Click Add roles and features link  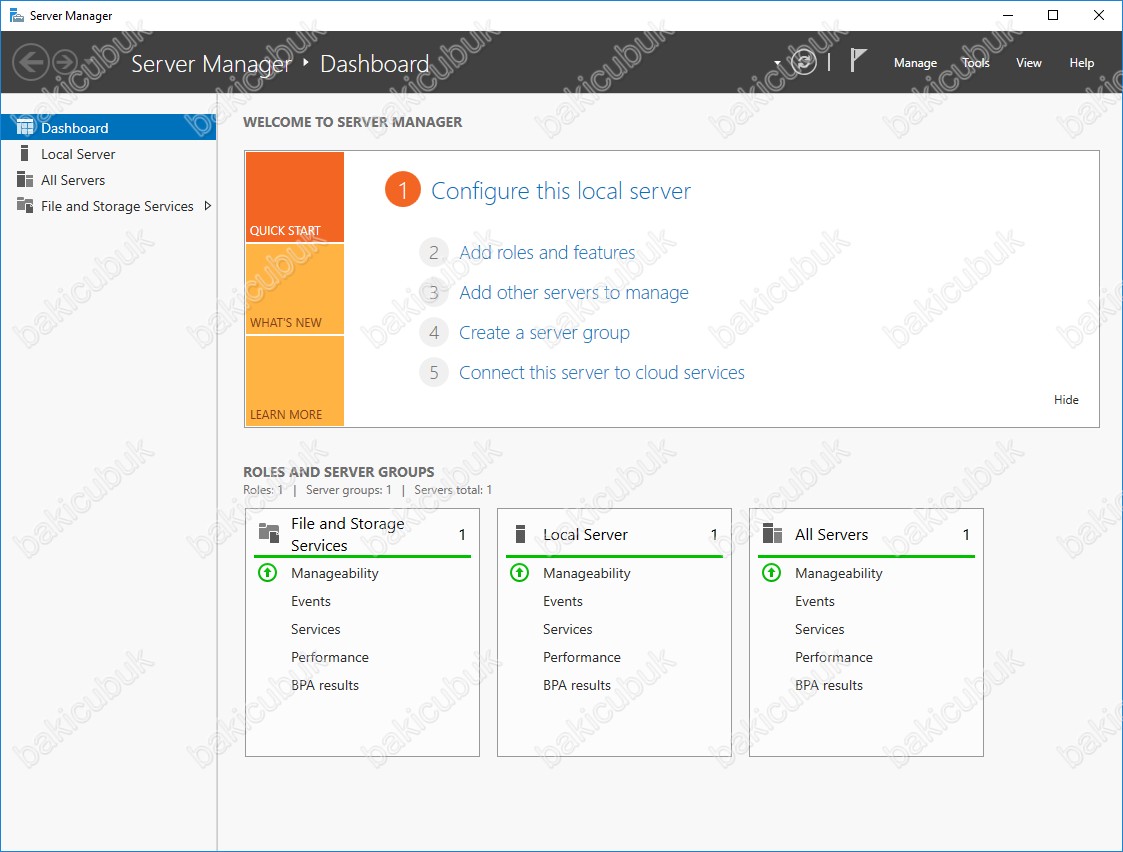point(547,253)
